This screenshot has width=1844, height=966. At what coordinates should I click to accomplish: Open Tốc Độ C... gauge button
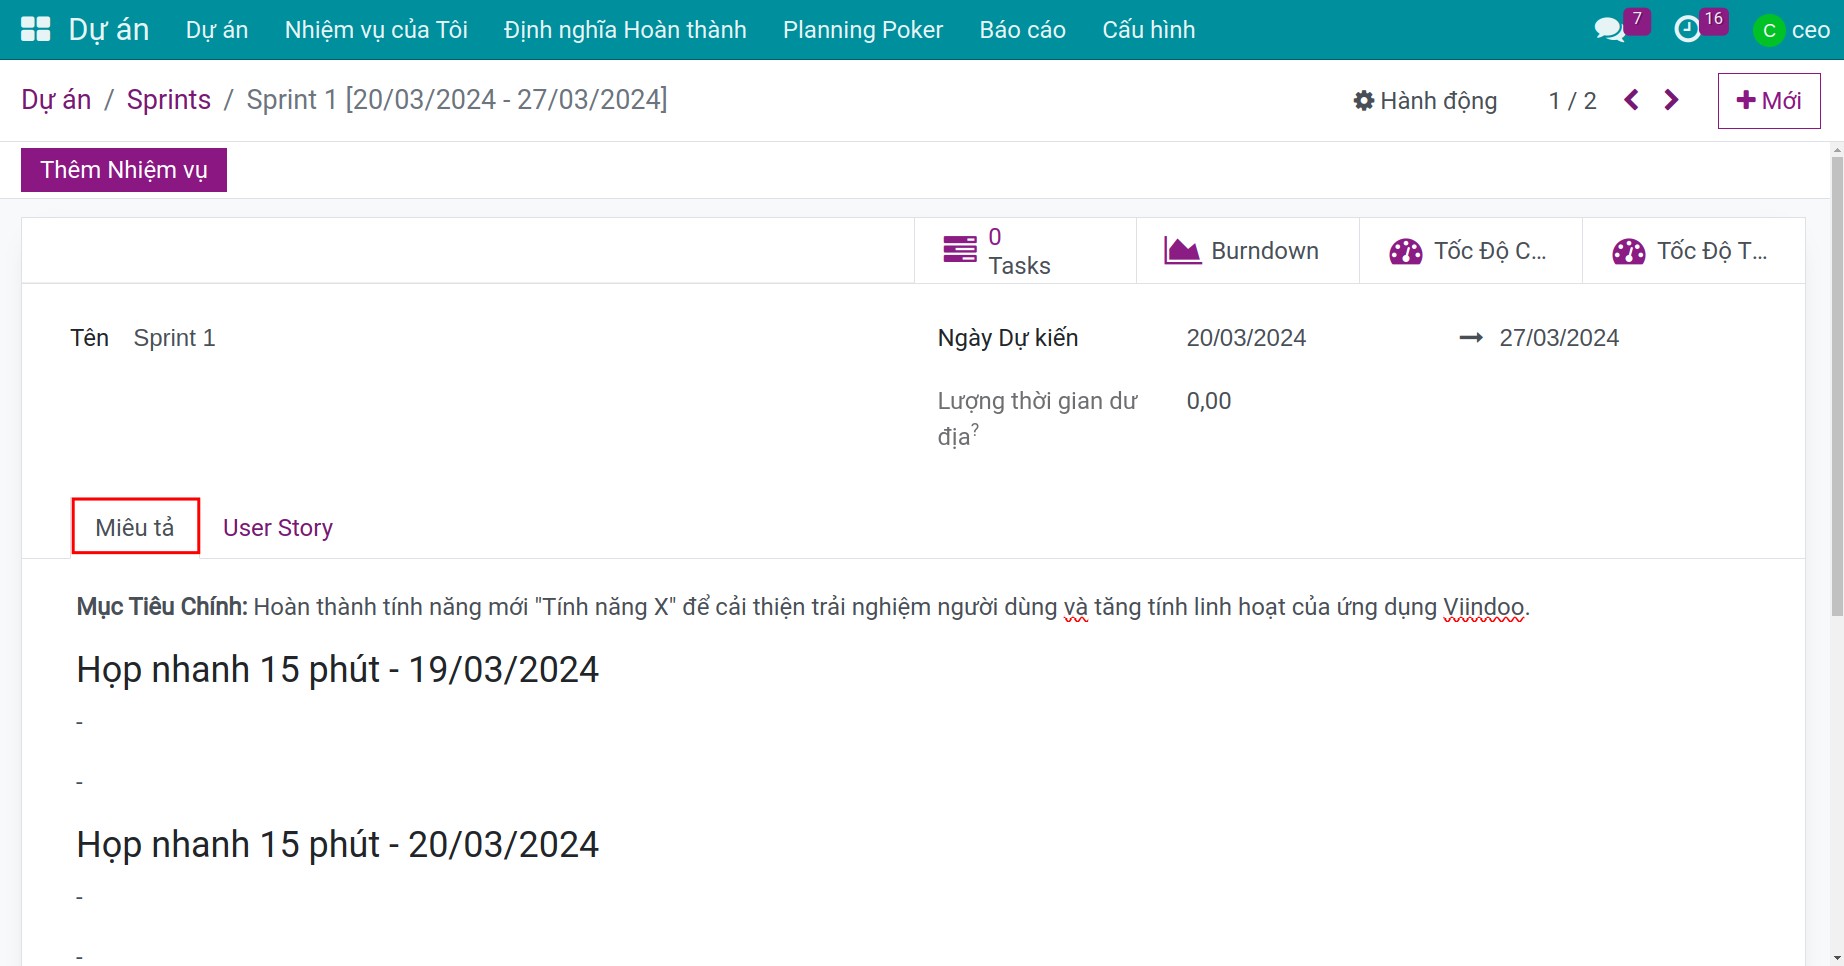pyautogui.click(x=1471, y=251)
